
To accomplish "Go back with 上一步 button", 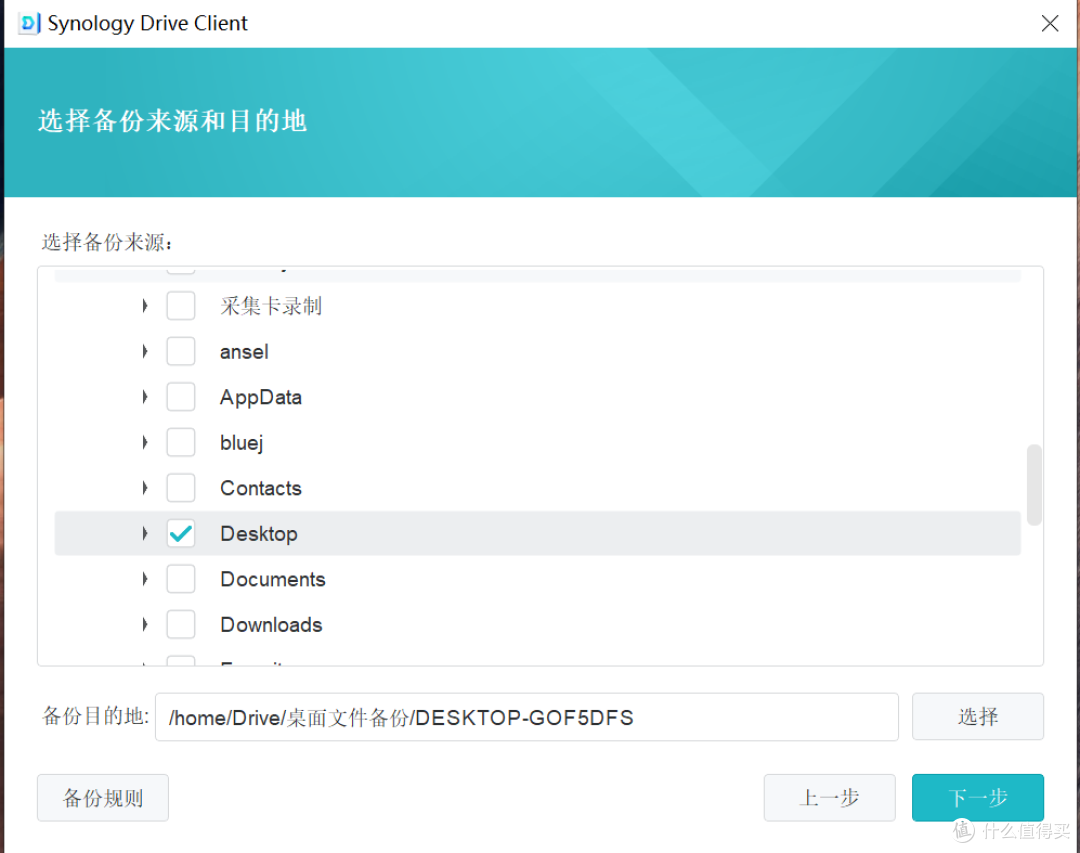I will coord(829,797).
